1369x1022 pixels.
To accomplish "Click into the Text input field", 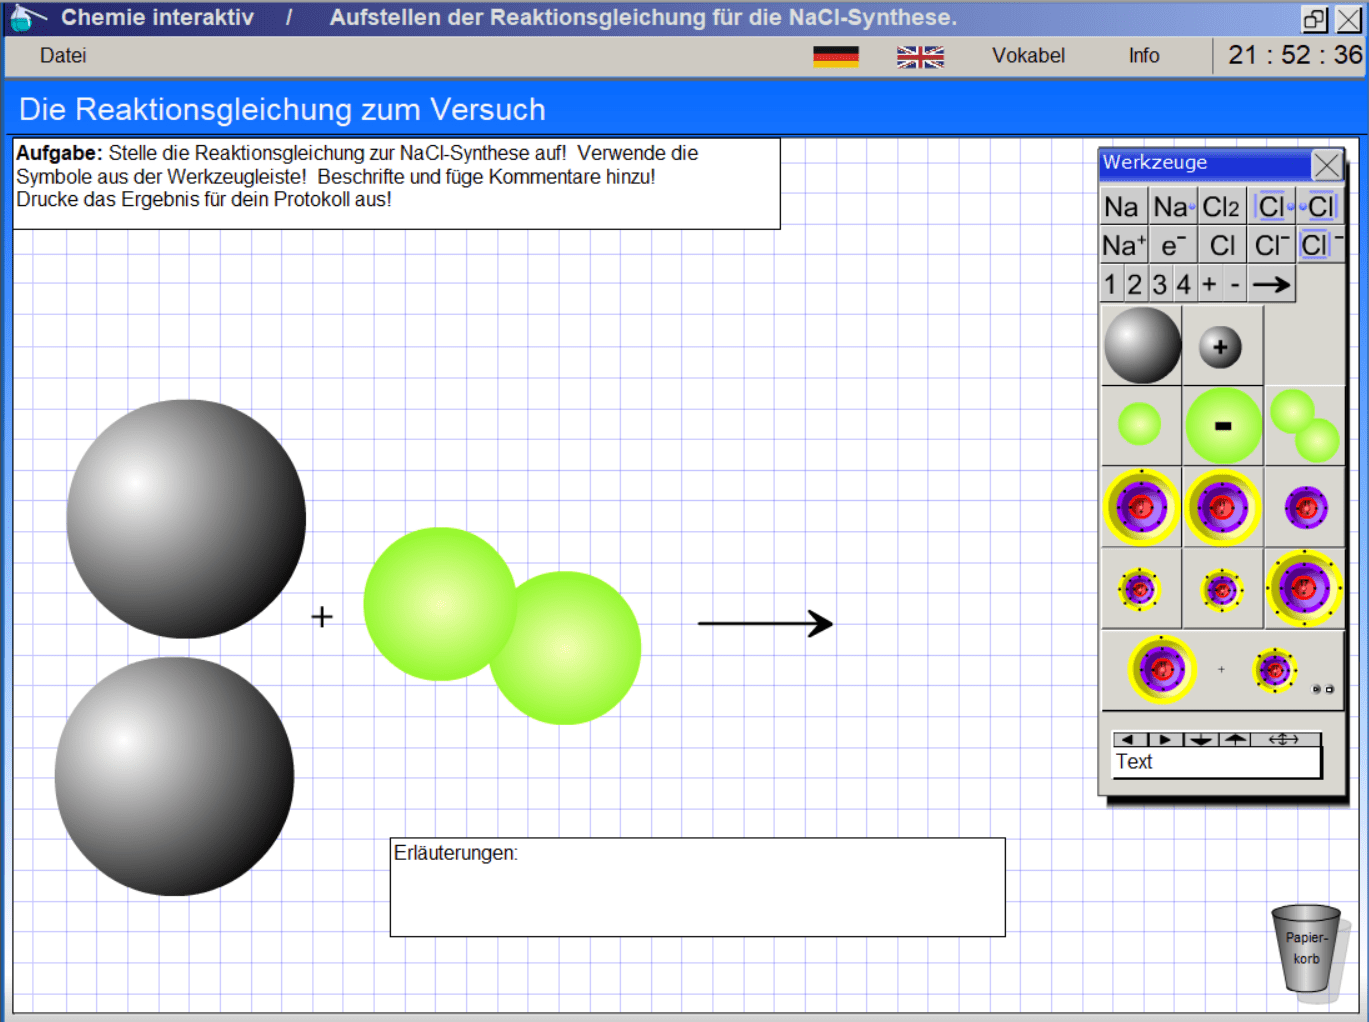I will tap(1216, 762).
